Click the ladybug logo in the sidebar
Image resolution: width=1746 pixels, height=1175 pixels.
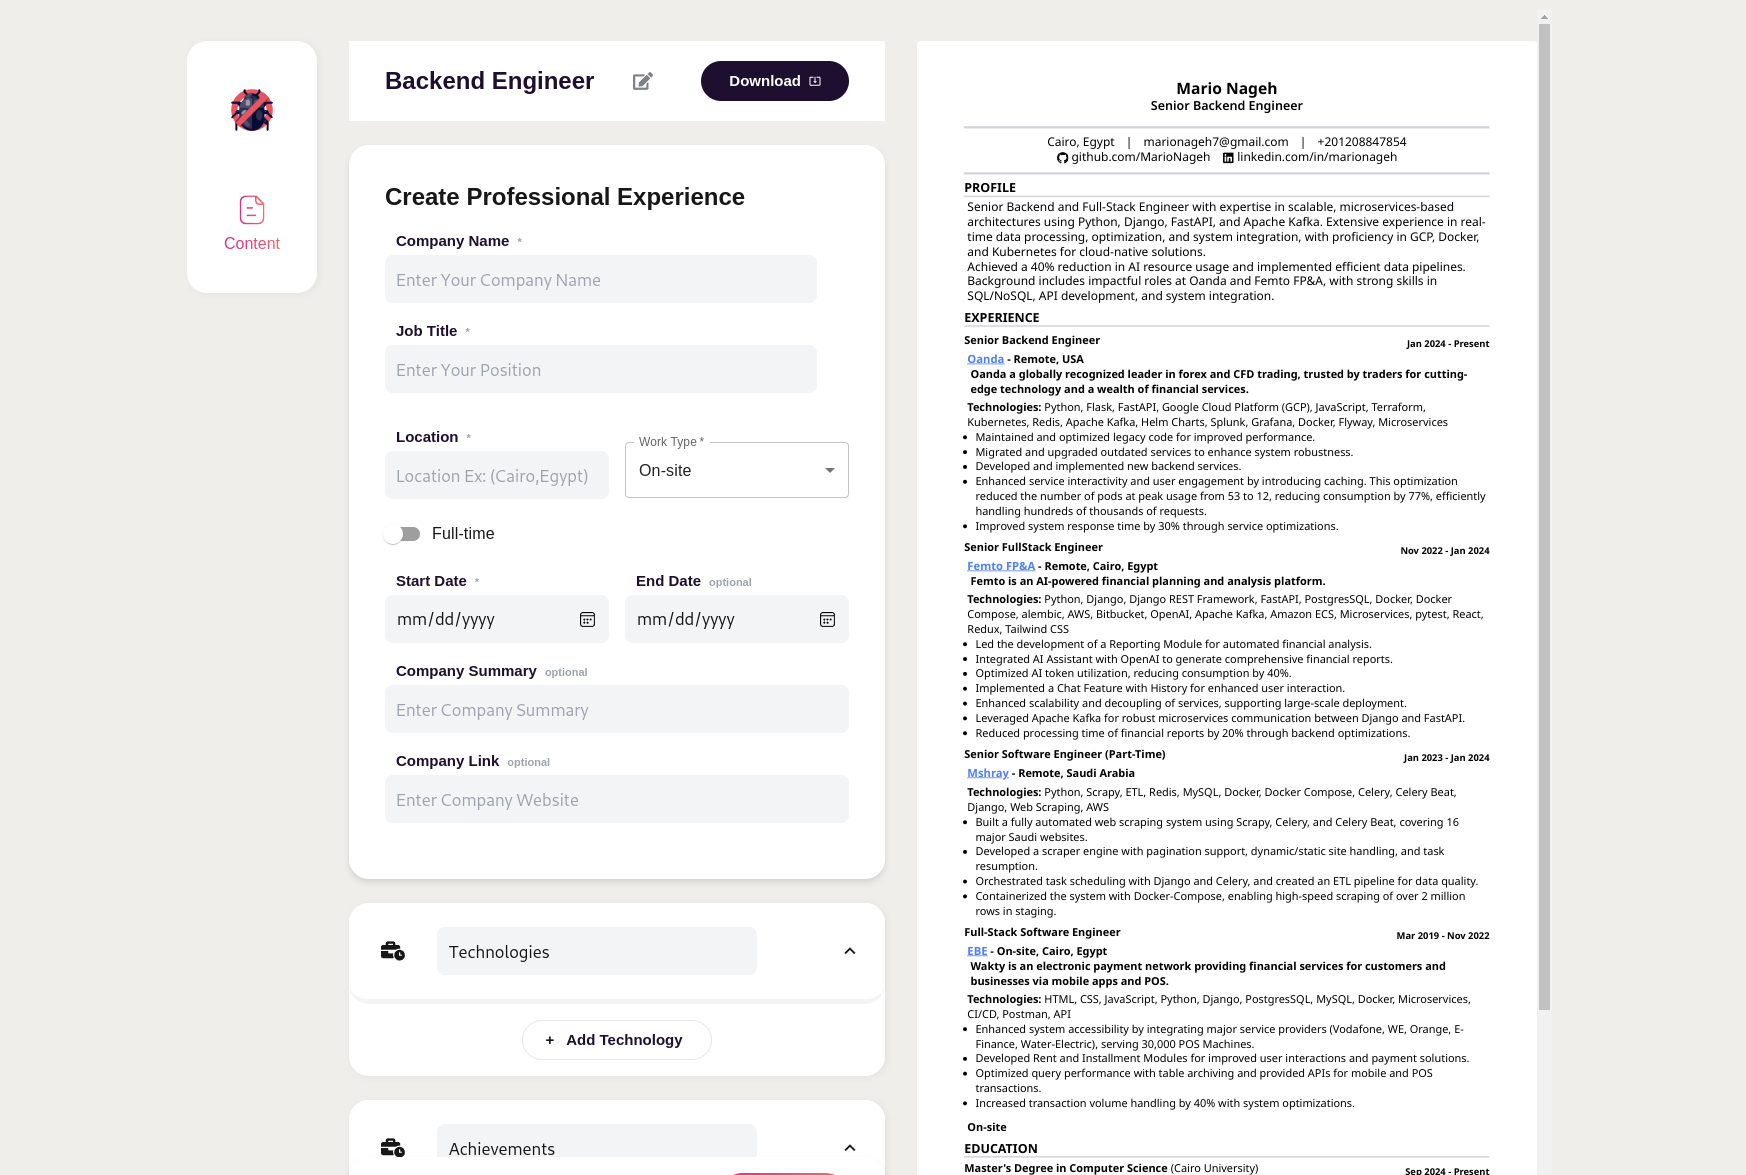(x=252, y=110)
